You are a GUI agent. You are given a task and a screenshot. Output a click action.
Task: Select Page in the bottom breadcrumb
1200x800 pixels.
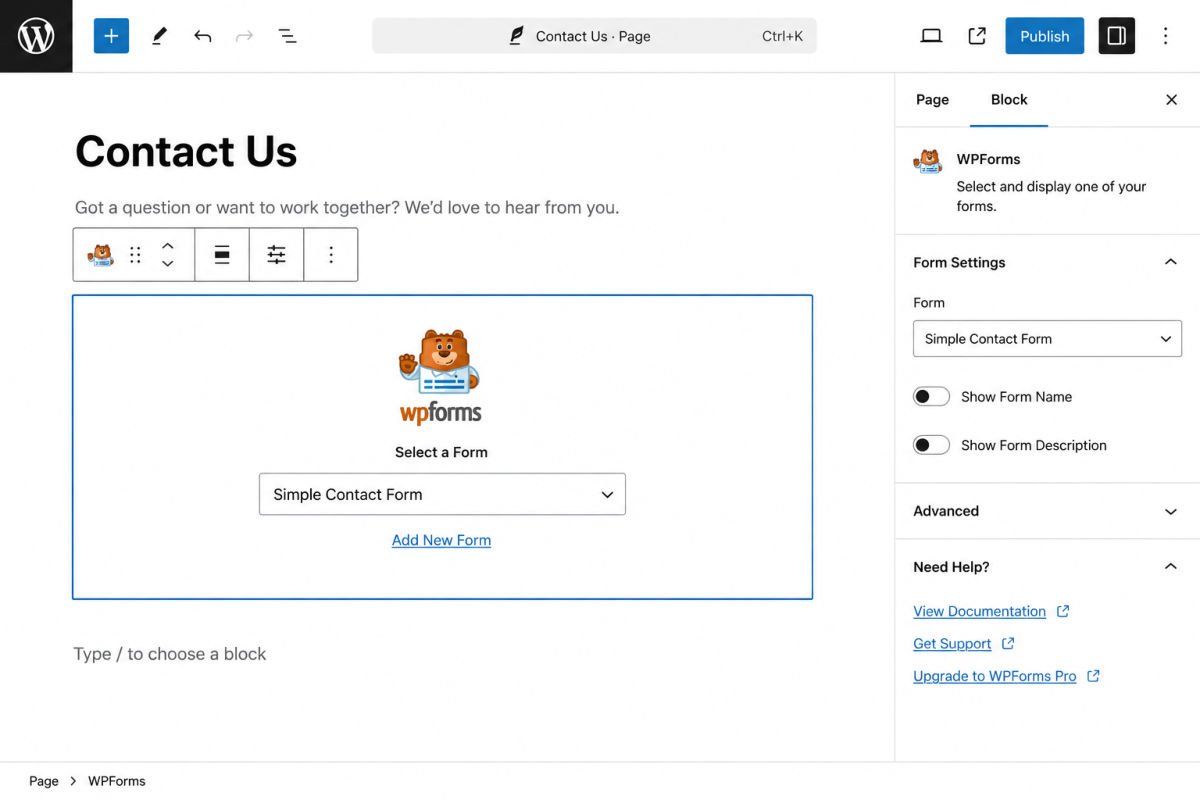coord(44,781)
